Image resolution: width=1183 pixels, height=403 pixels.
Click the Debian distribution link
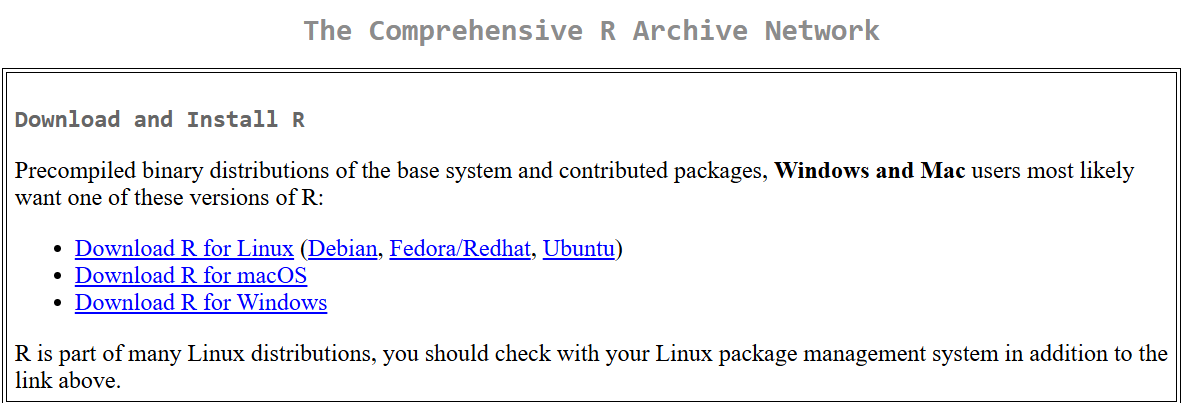click(x=344, y=249)
